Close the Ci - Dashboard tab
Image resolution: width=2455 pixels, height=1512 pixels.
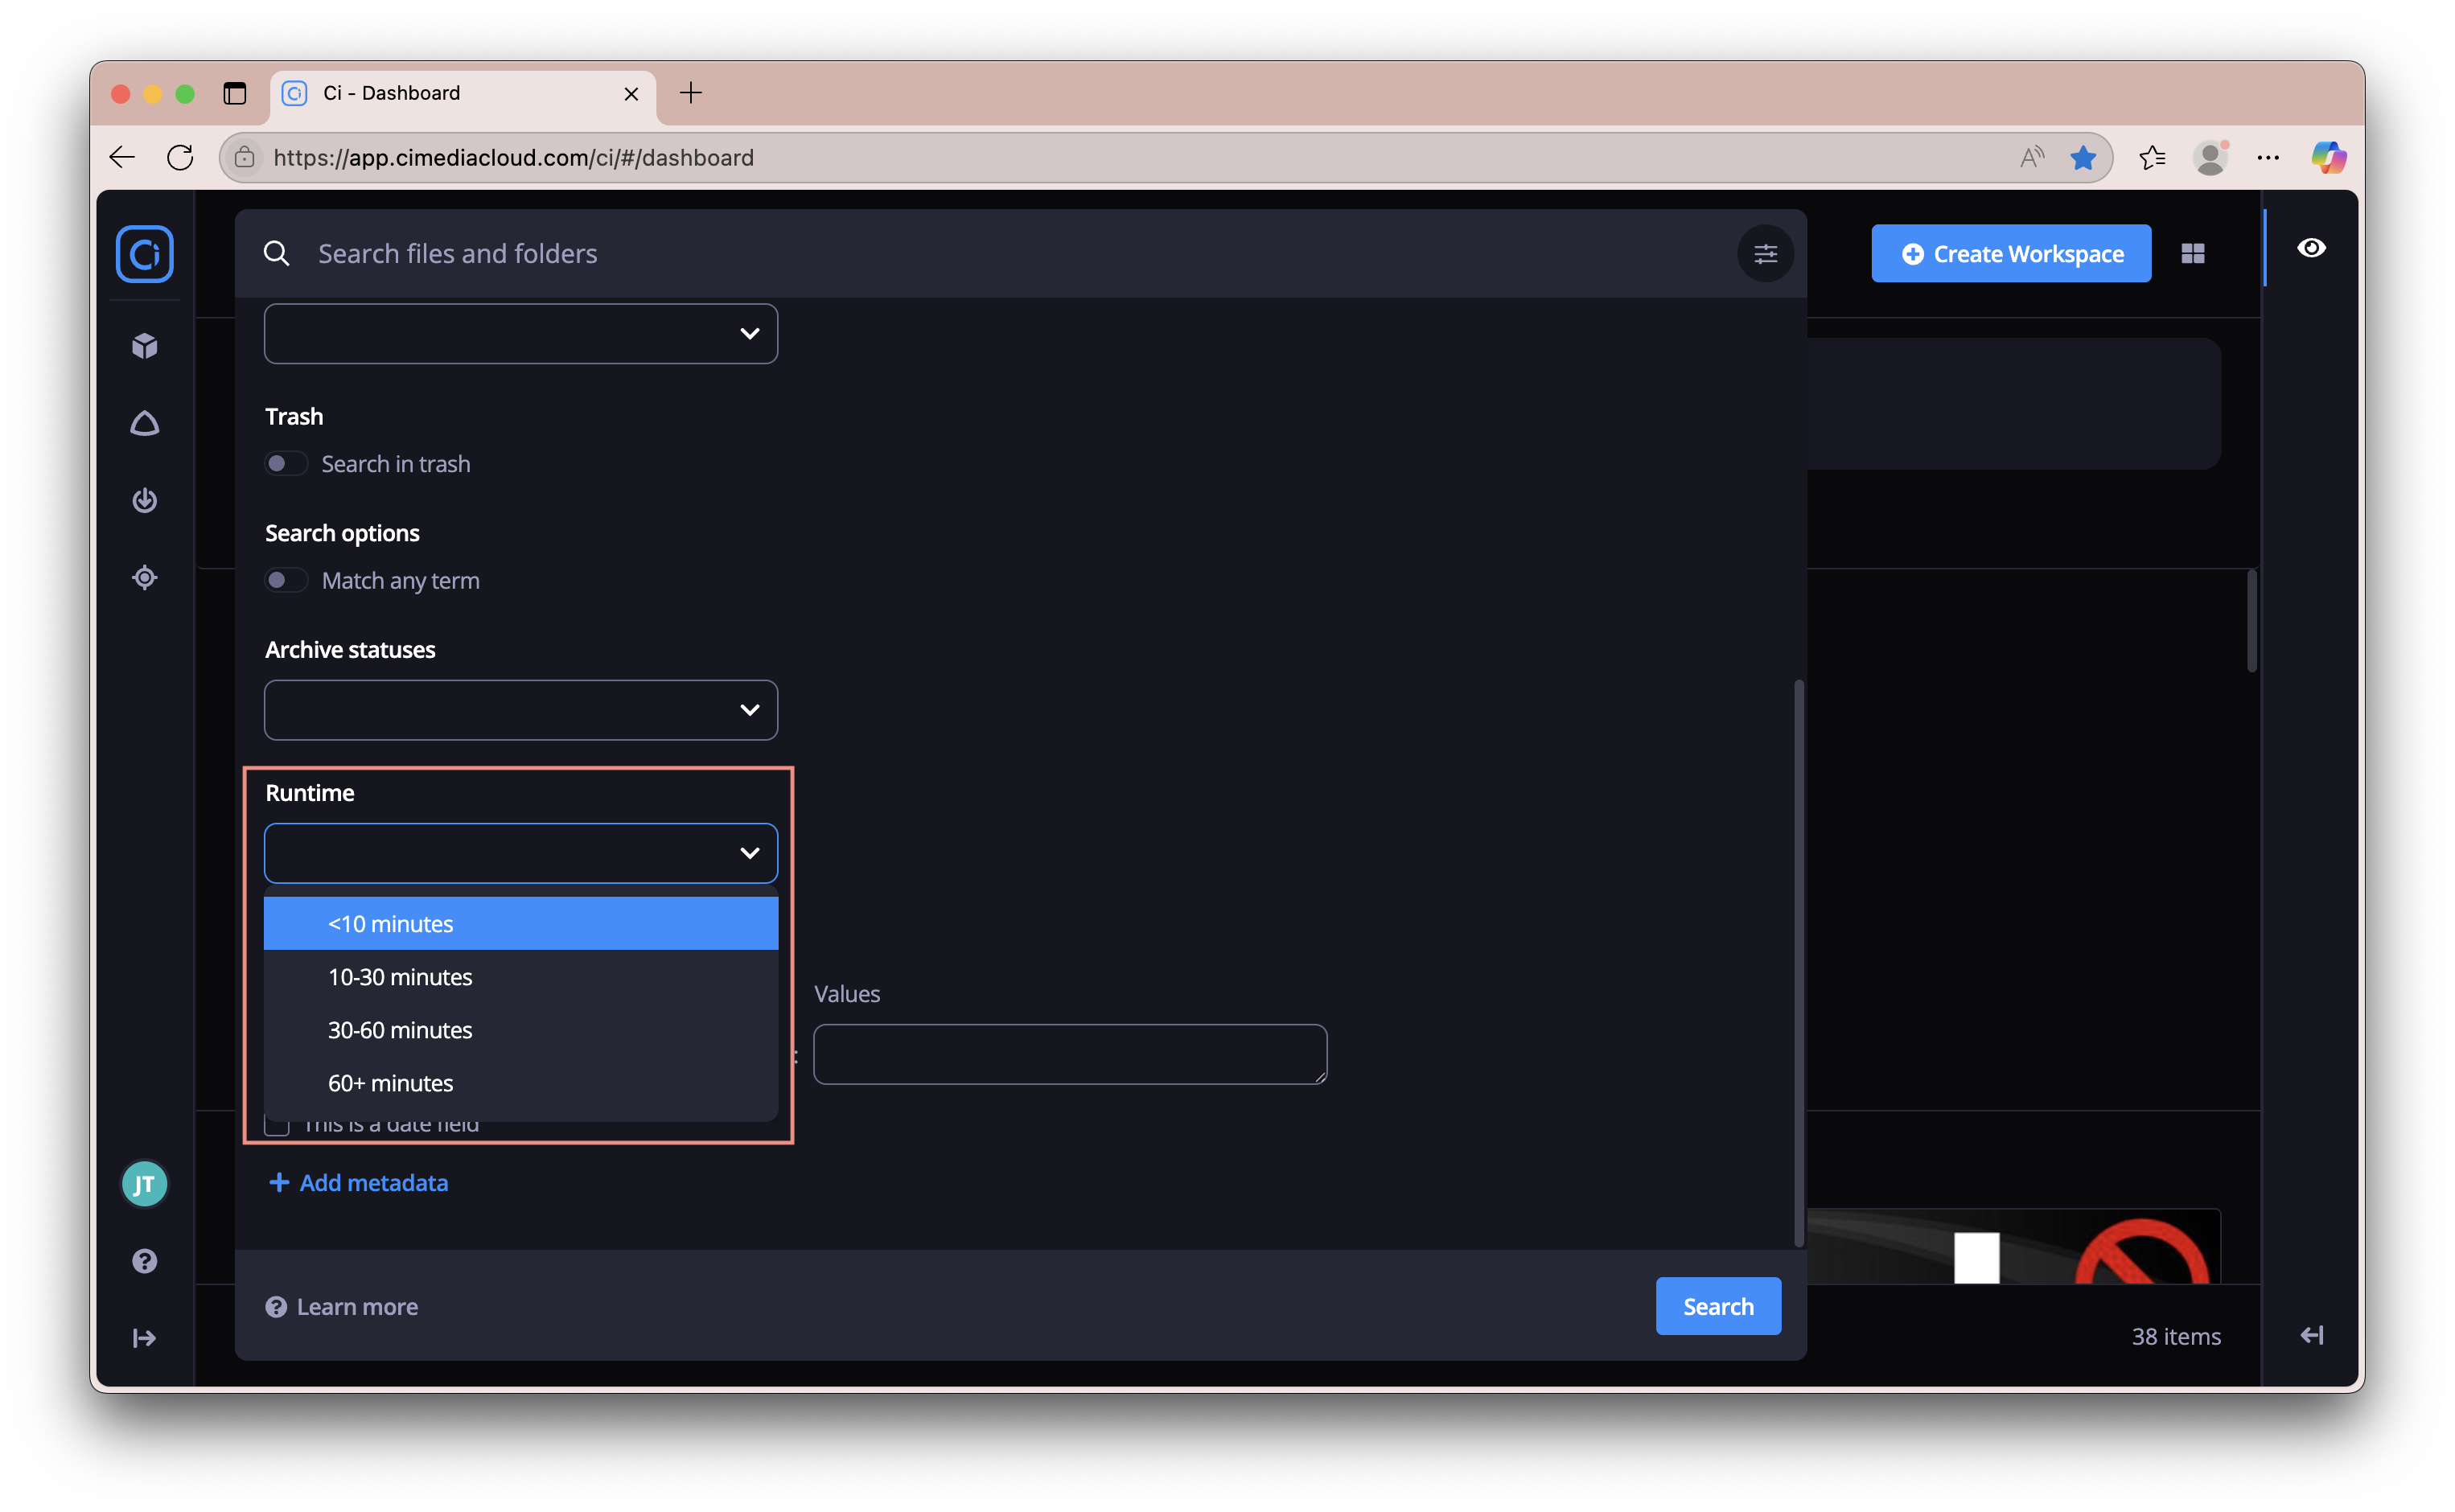(x=631, y=93)
